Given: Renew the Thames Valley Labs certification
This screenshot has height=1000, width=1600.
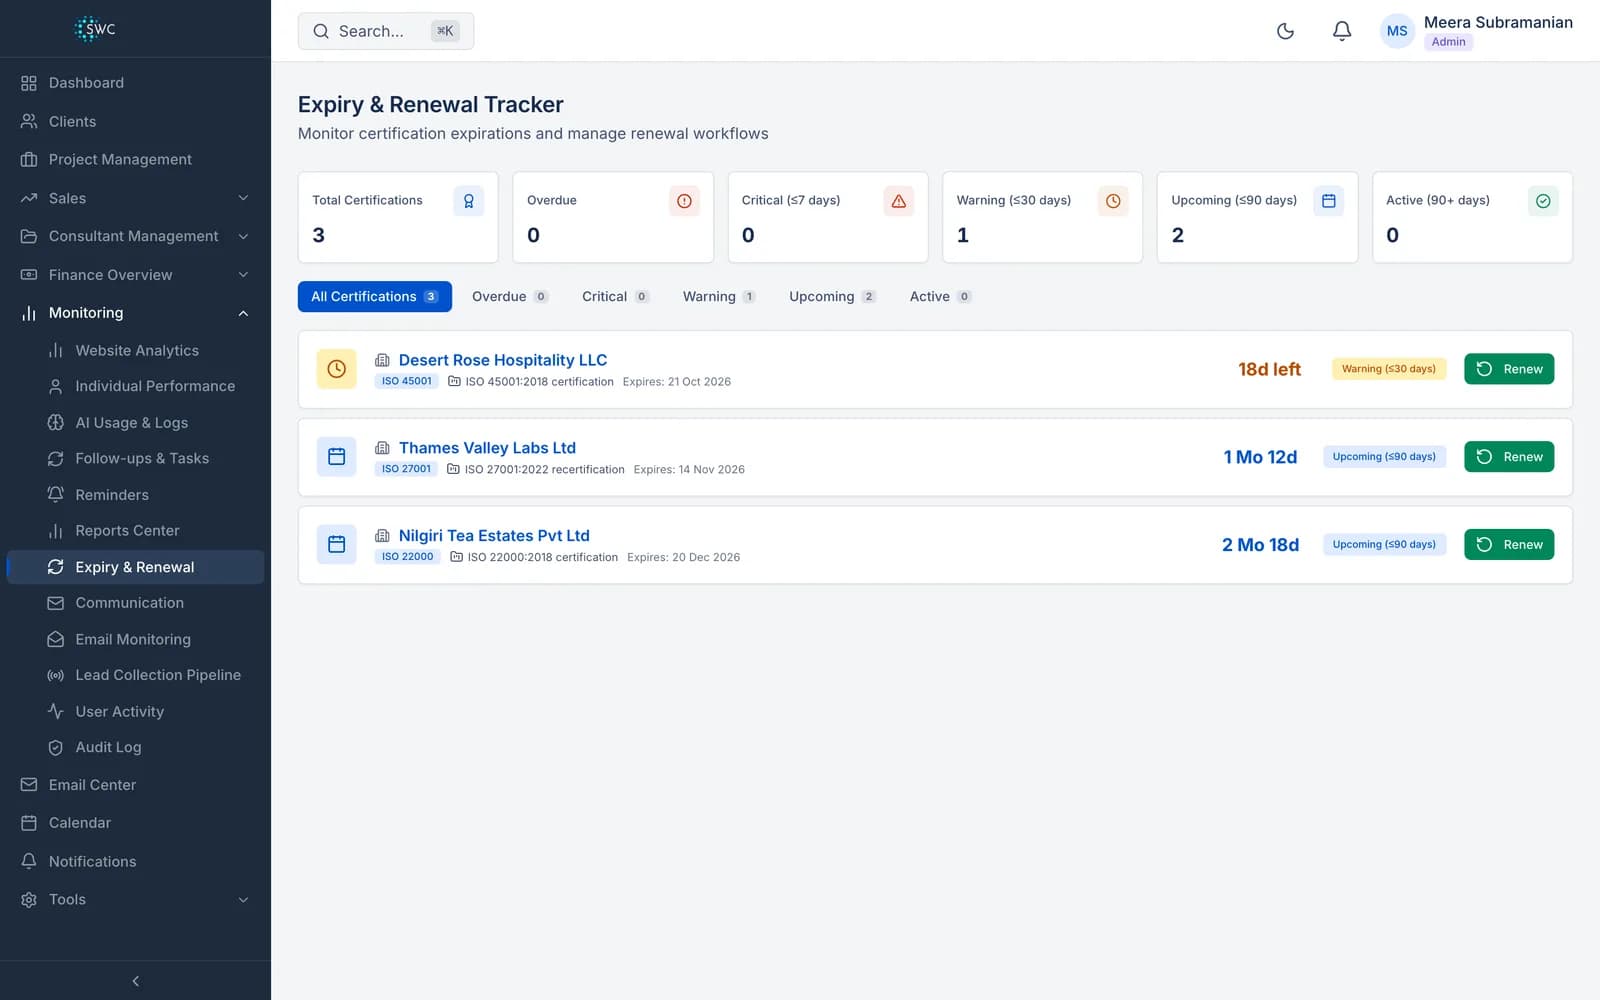Looking at the screenshot, I should [x=1509, y=457].
